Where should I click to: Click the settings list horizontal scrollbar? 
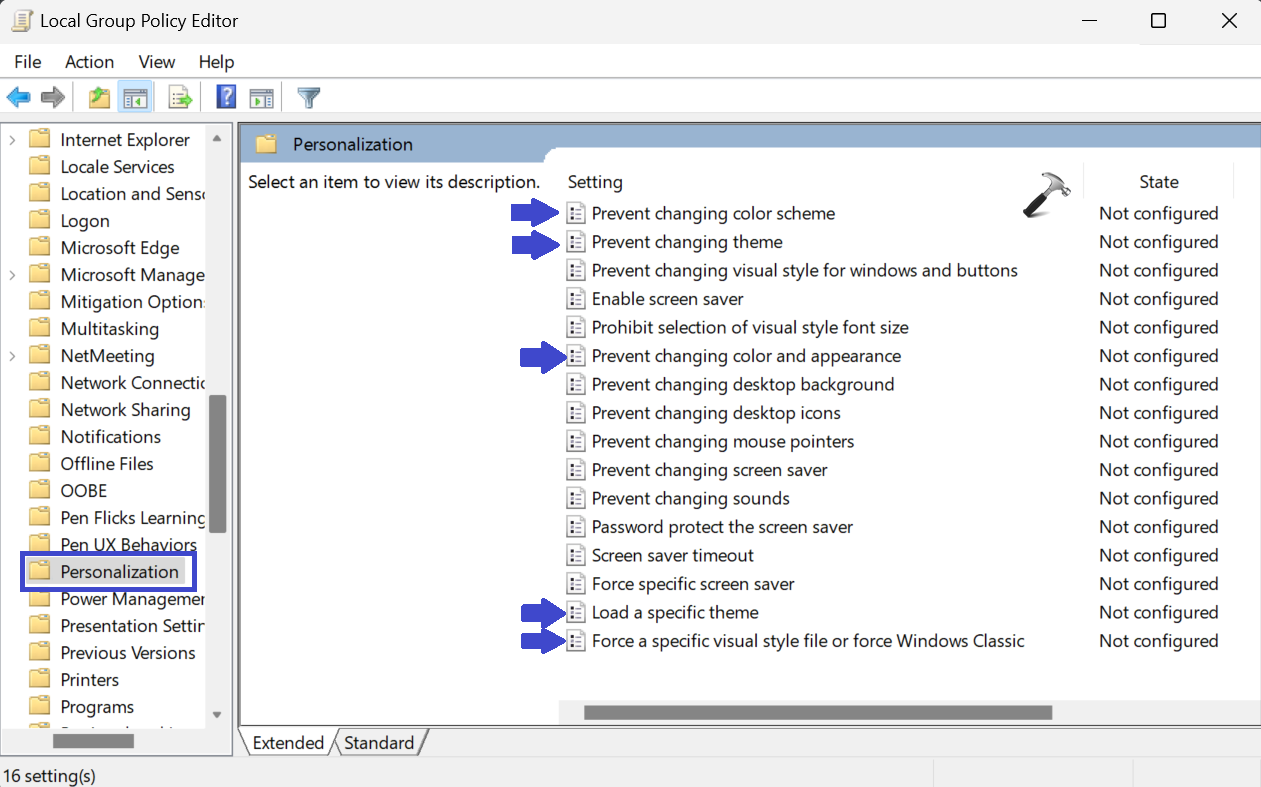[817, 713]
